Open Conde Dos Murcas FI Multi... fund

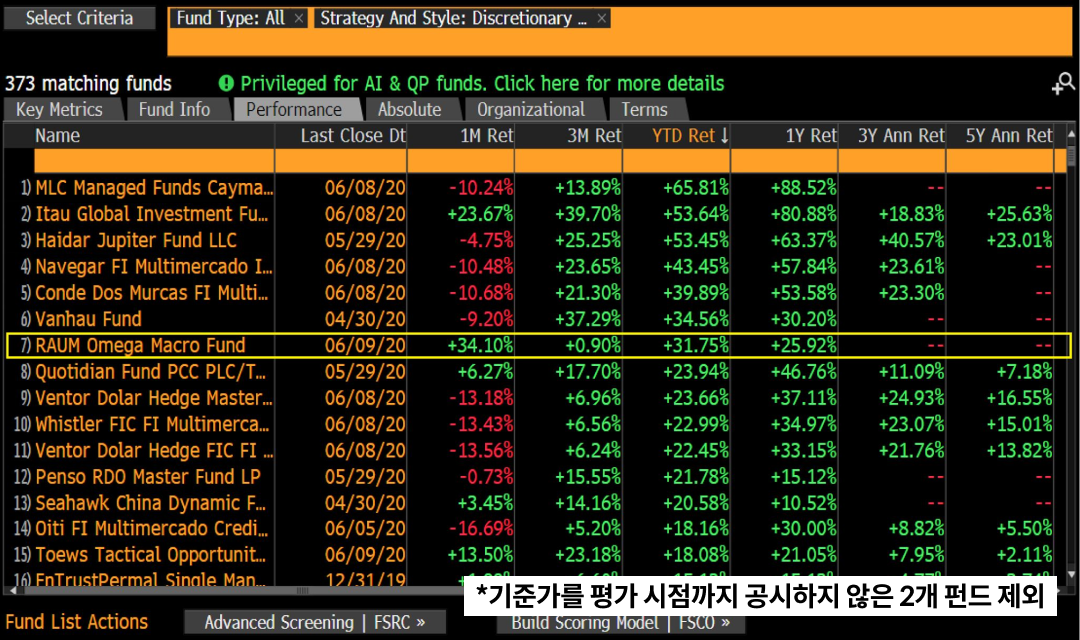(152, 292)
